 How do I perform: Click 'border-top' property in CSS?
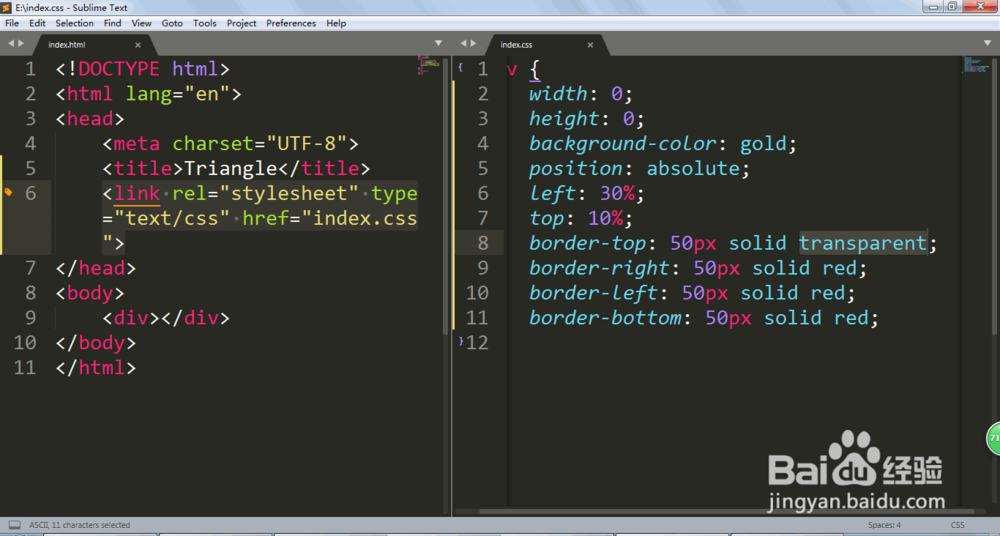click(588, 242)
